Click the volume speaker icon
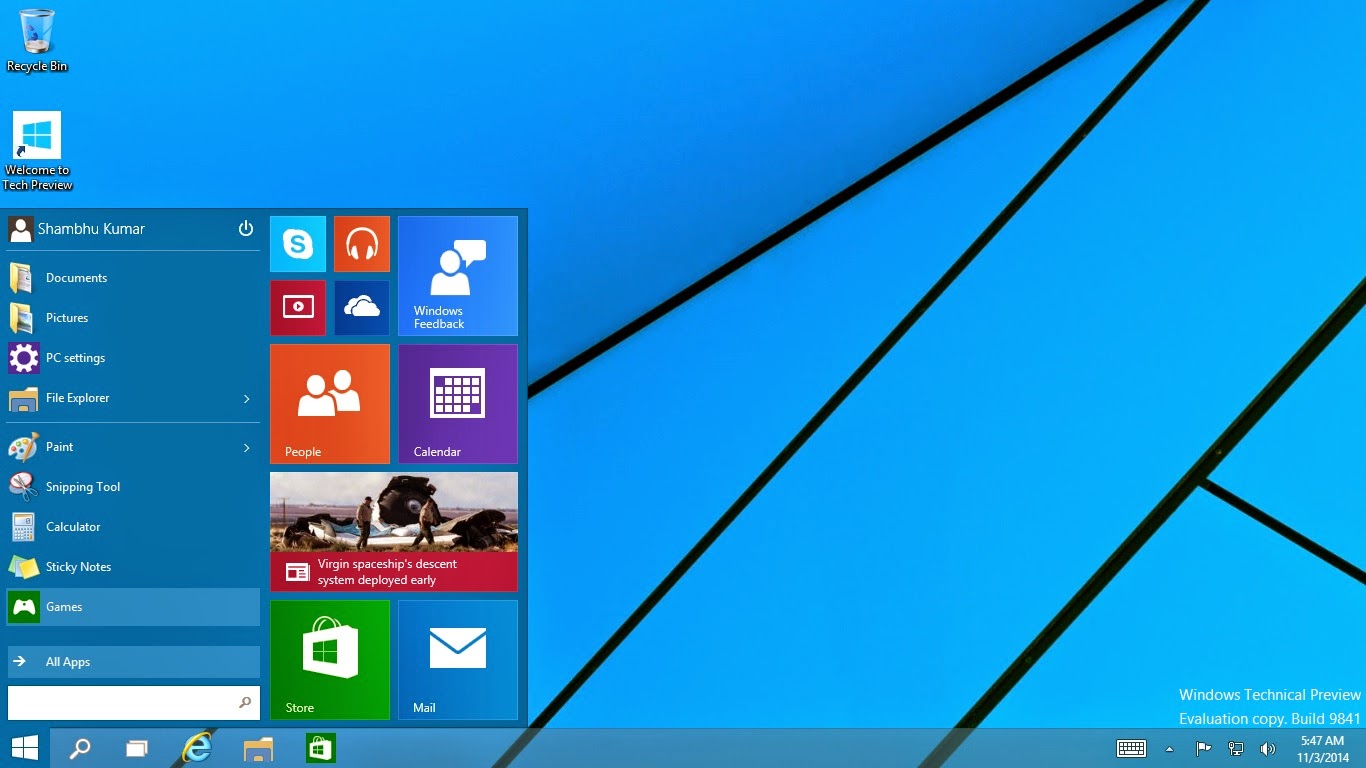Screen dimensions: 1366x768 tap(1268, 748)
